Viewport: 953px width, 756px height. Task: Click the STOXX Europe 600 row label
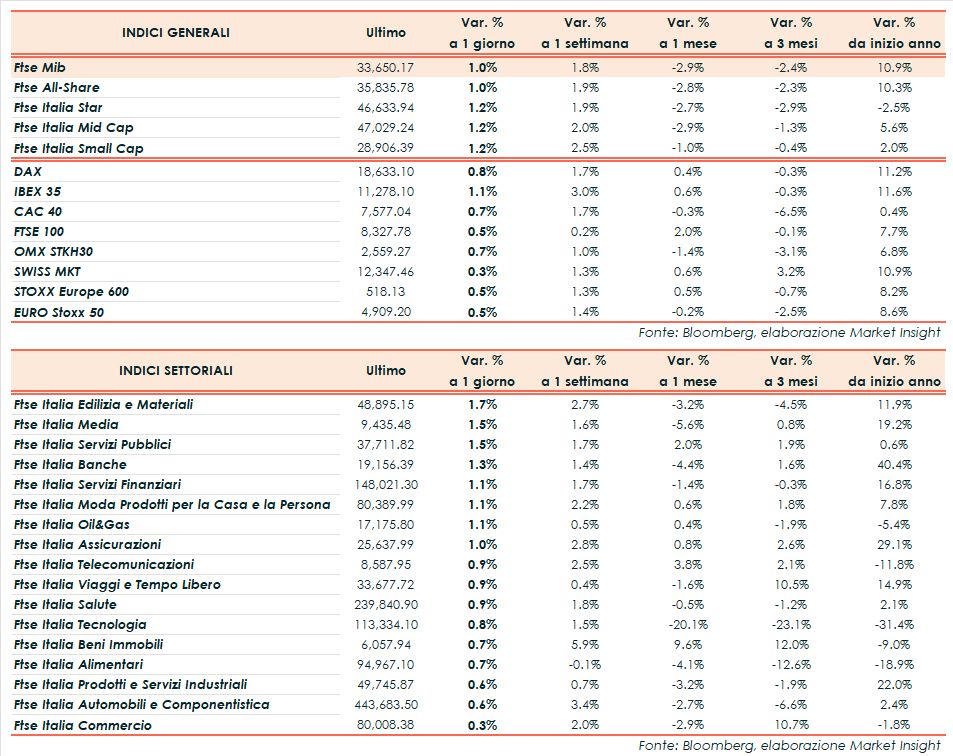71,291
